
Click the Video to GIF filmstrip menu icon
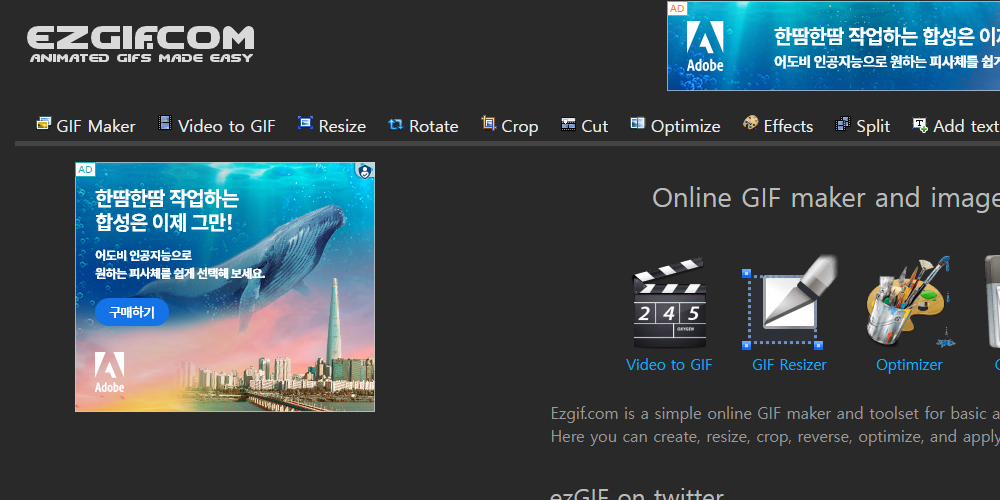click(165, 123)
